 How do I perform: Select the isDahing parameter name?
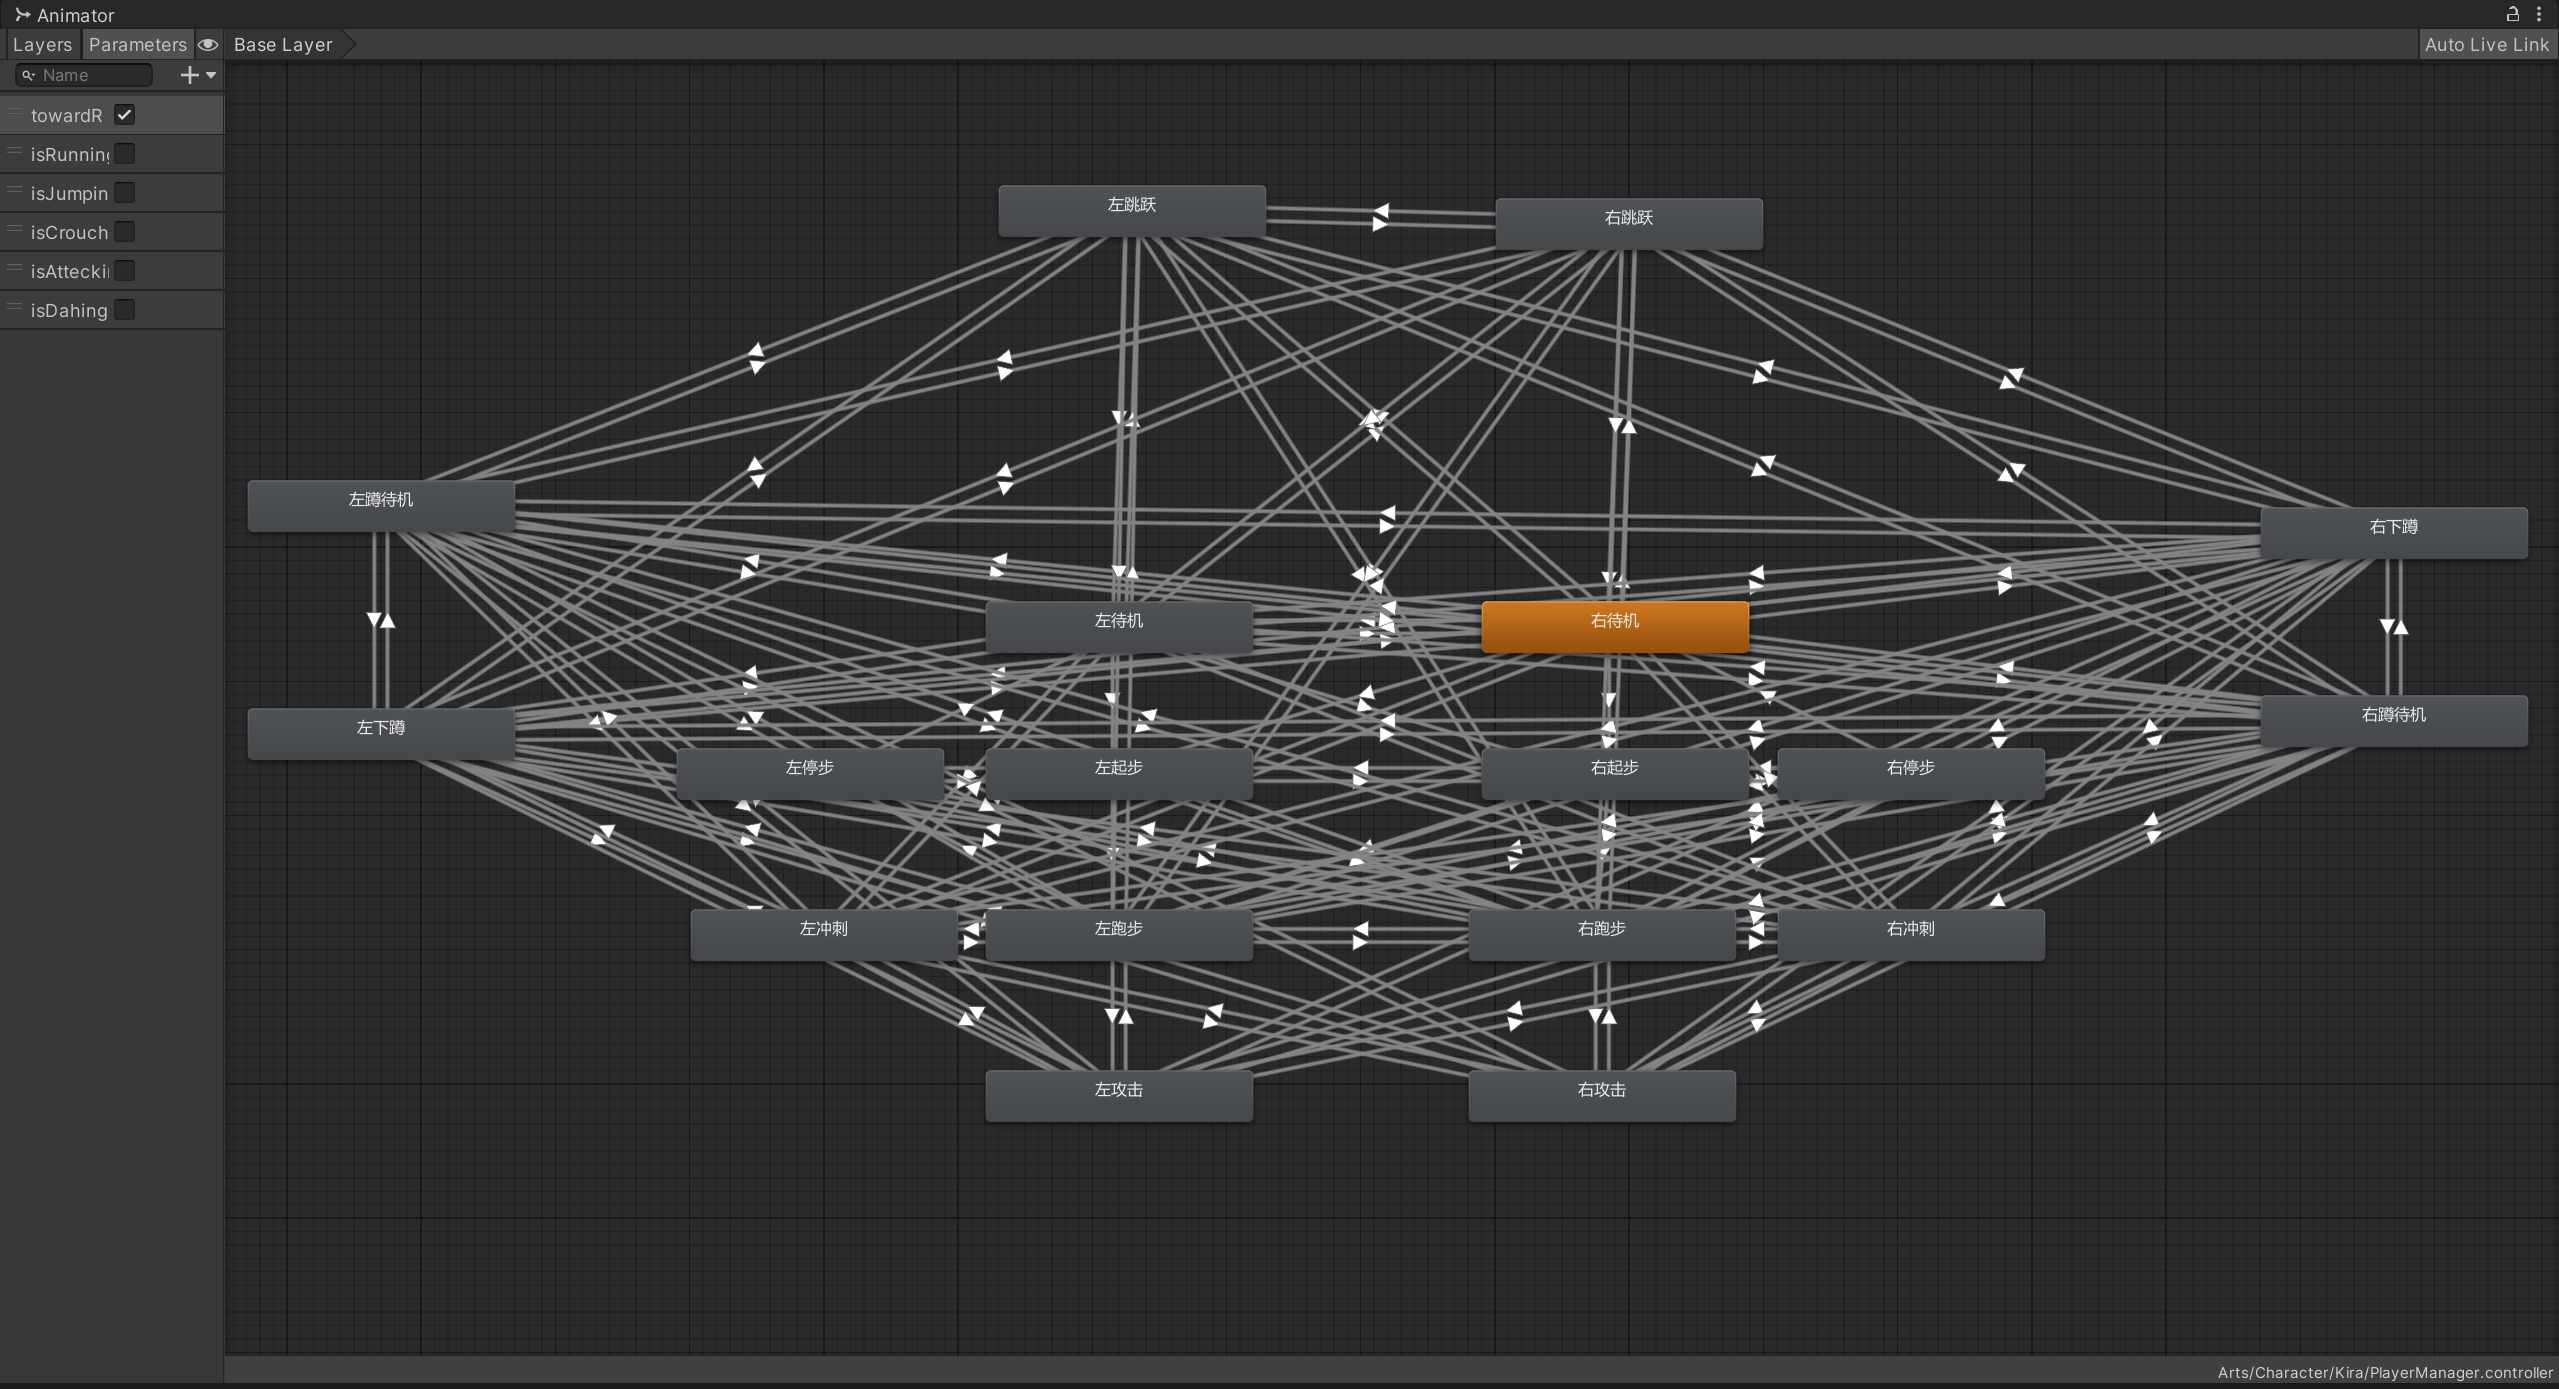(x=69, y=311)
